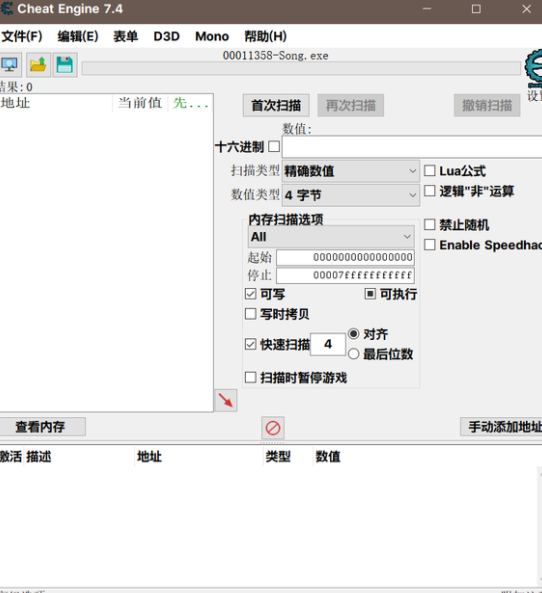Enable the Lua公式 checkbox
542x593 pixels.
[x=430, y=171]
